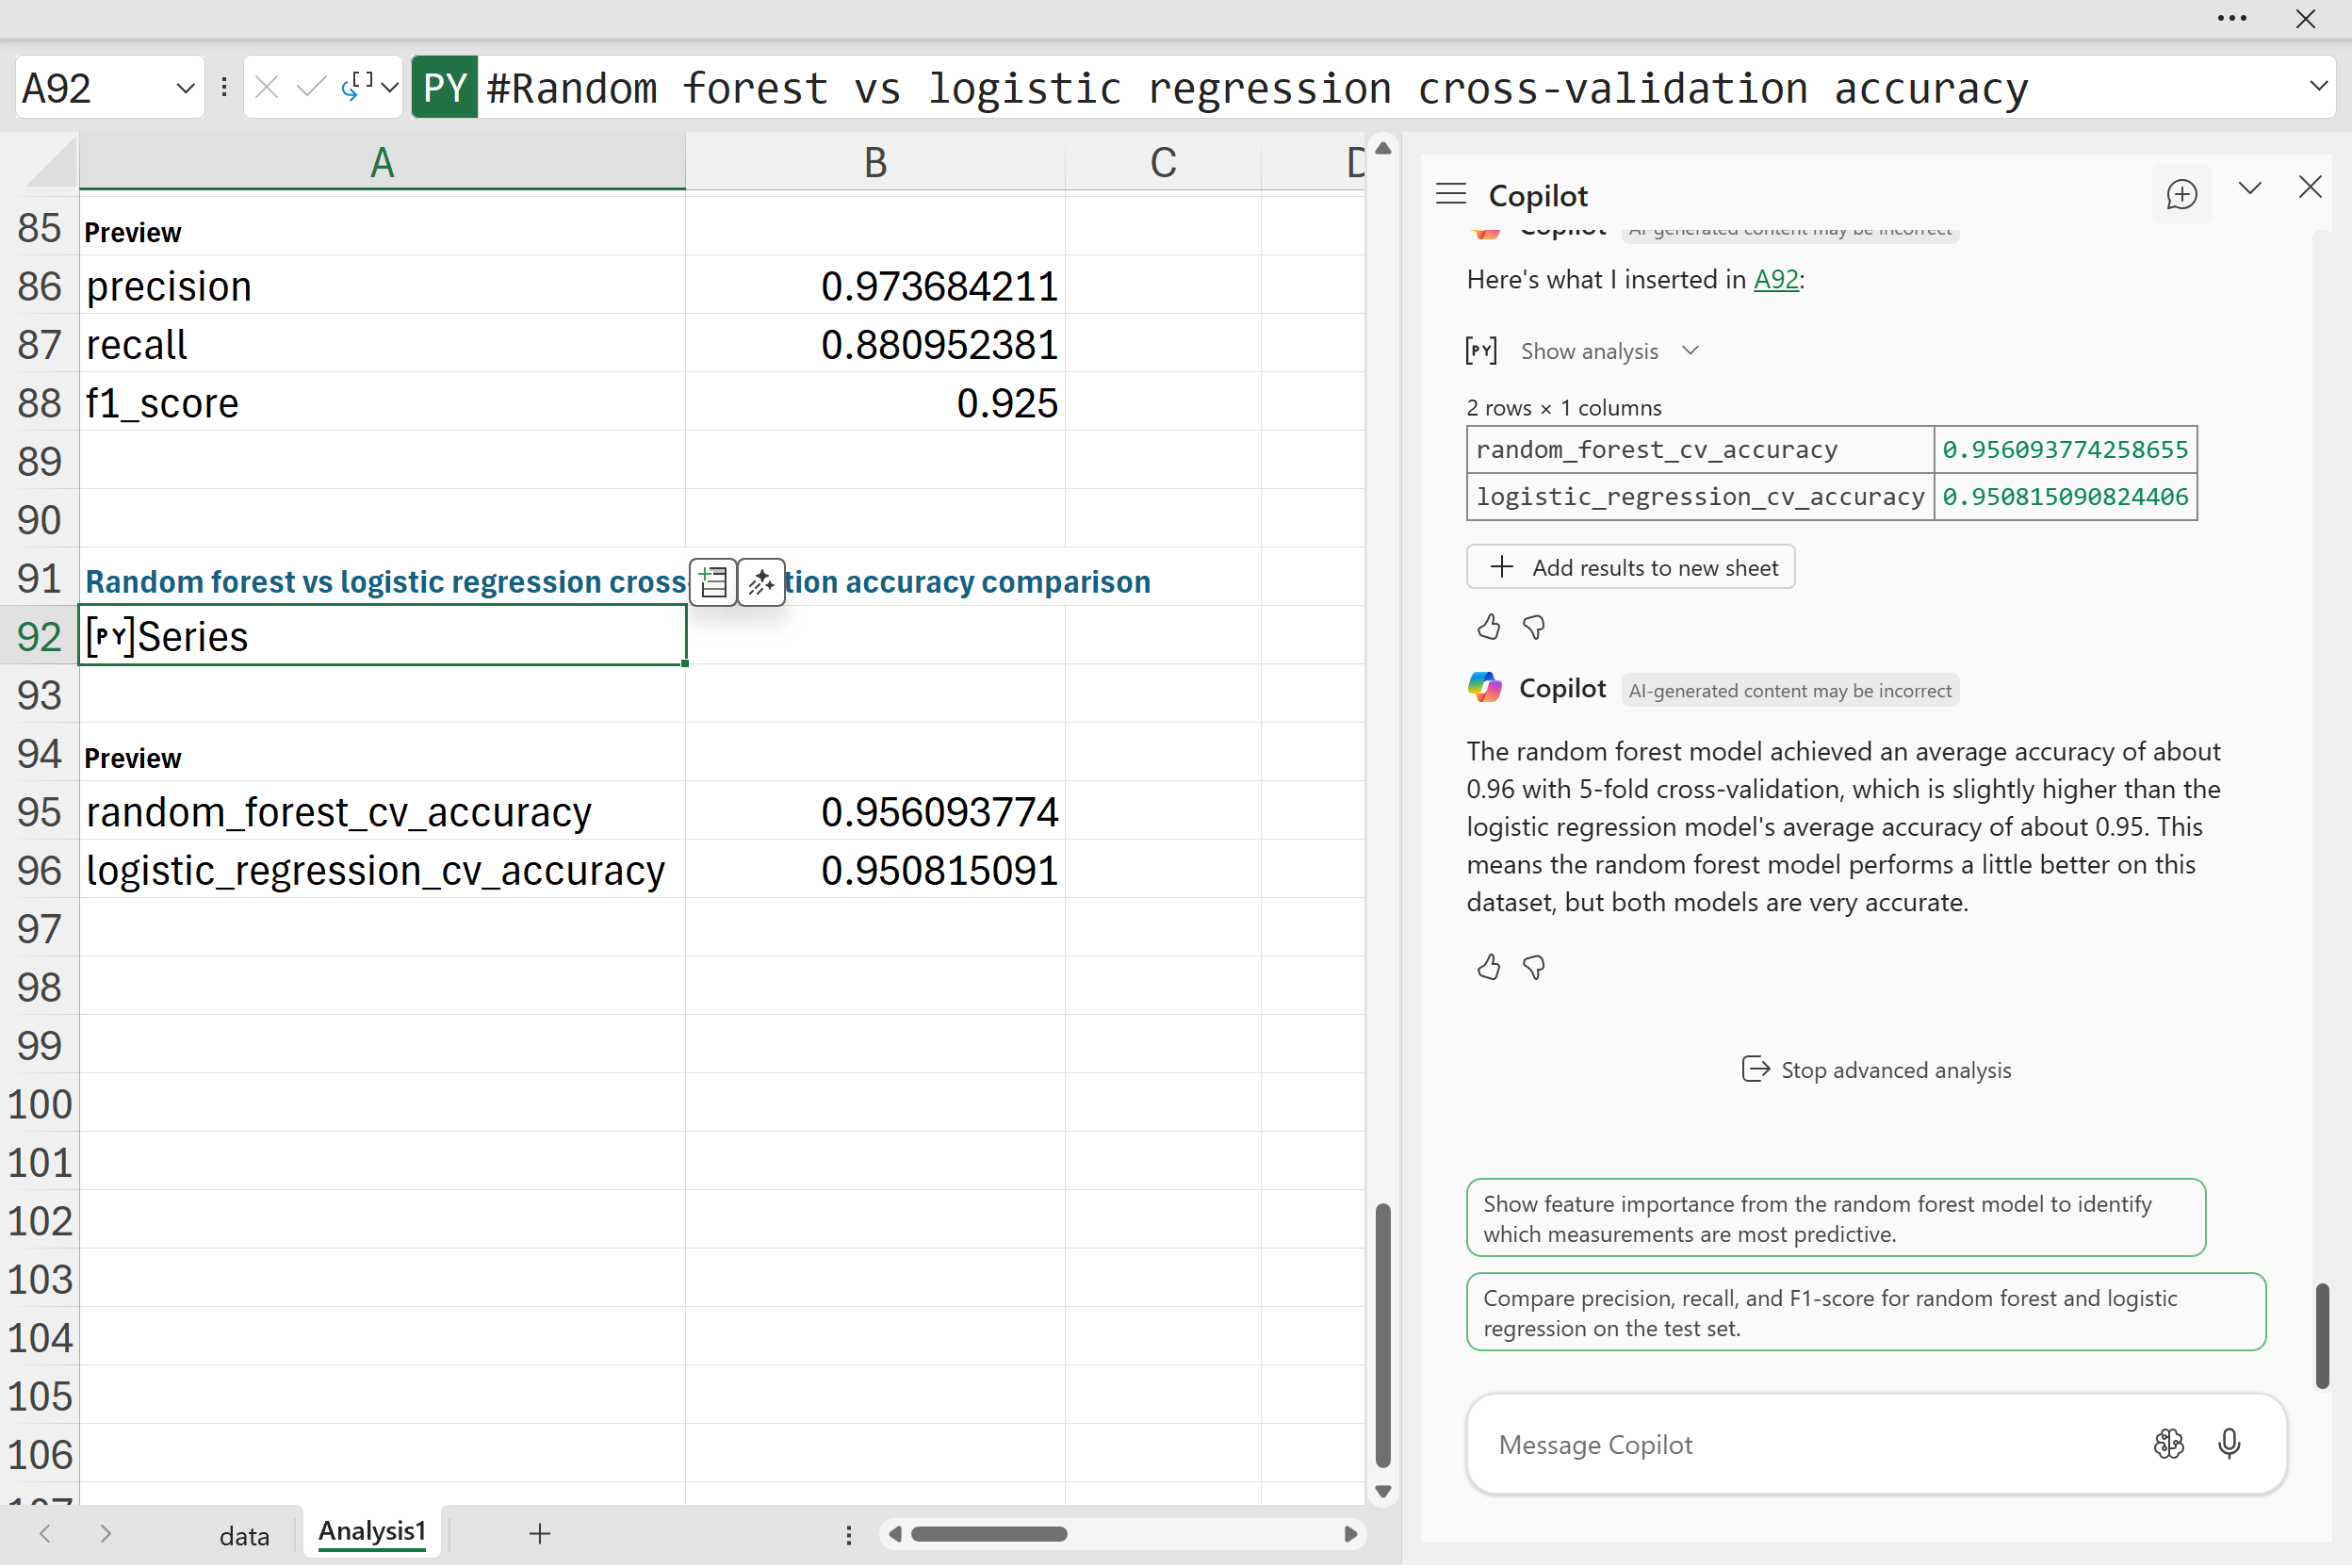
Task: Start a new Copilot chat
Action: 2181,194
